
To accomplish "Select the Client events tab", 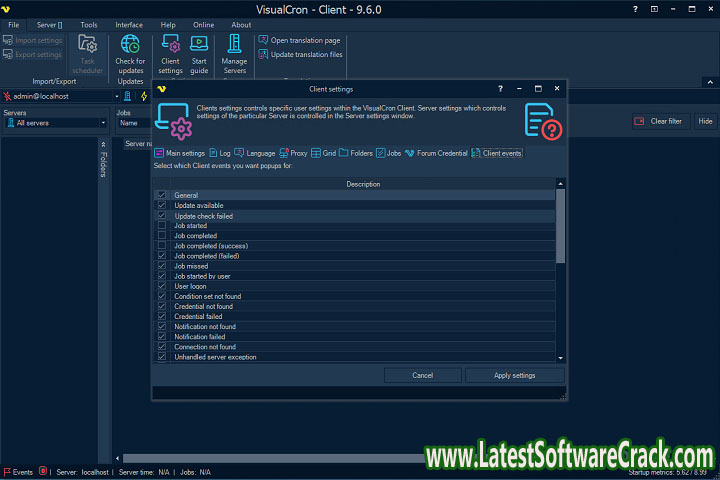I will tap(496, 153).
